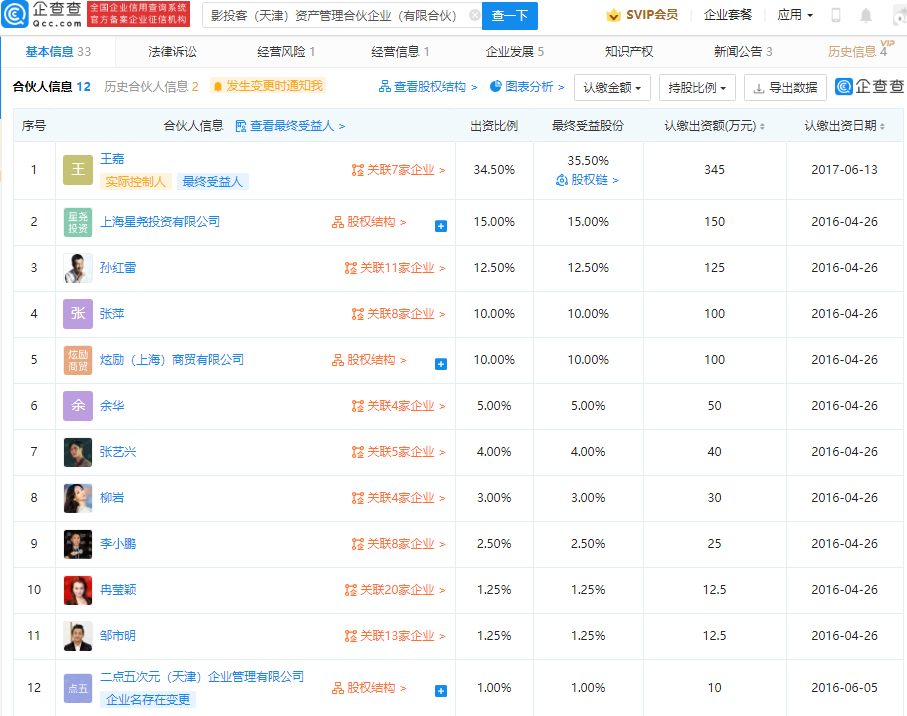View 股权结构 for 炫励（上海）商贸有限公司
Screen dimensions: 907x716
(369, 360)
